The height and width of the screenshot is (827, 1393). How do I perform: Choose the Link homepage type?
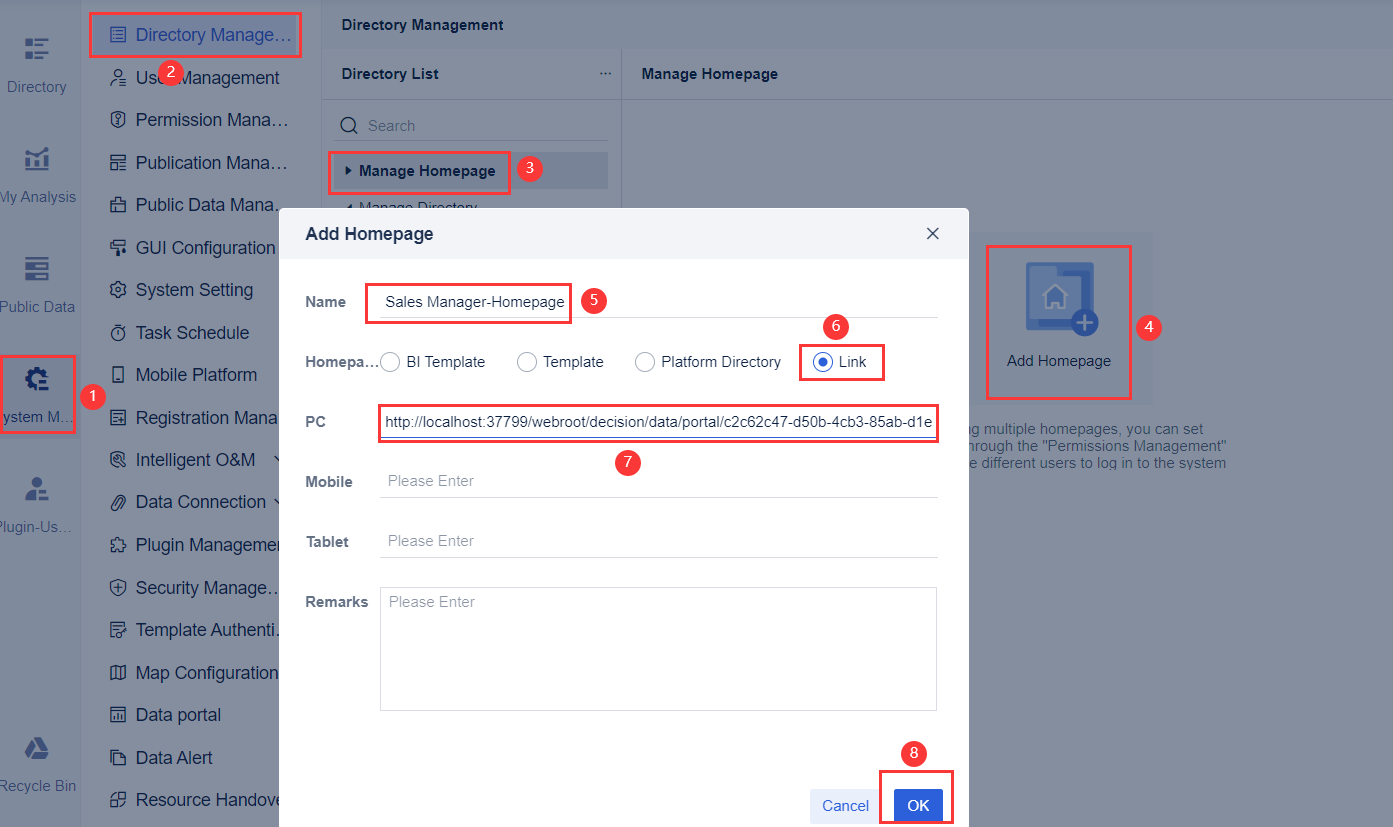pos(841,362)
